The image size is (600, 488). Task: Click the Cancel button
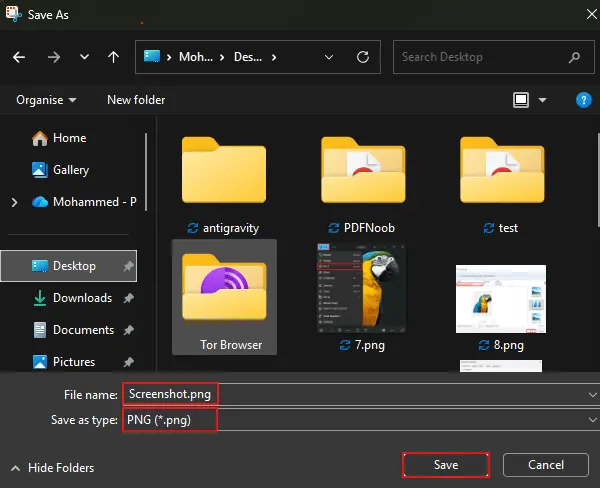[546, 465]
